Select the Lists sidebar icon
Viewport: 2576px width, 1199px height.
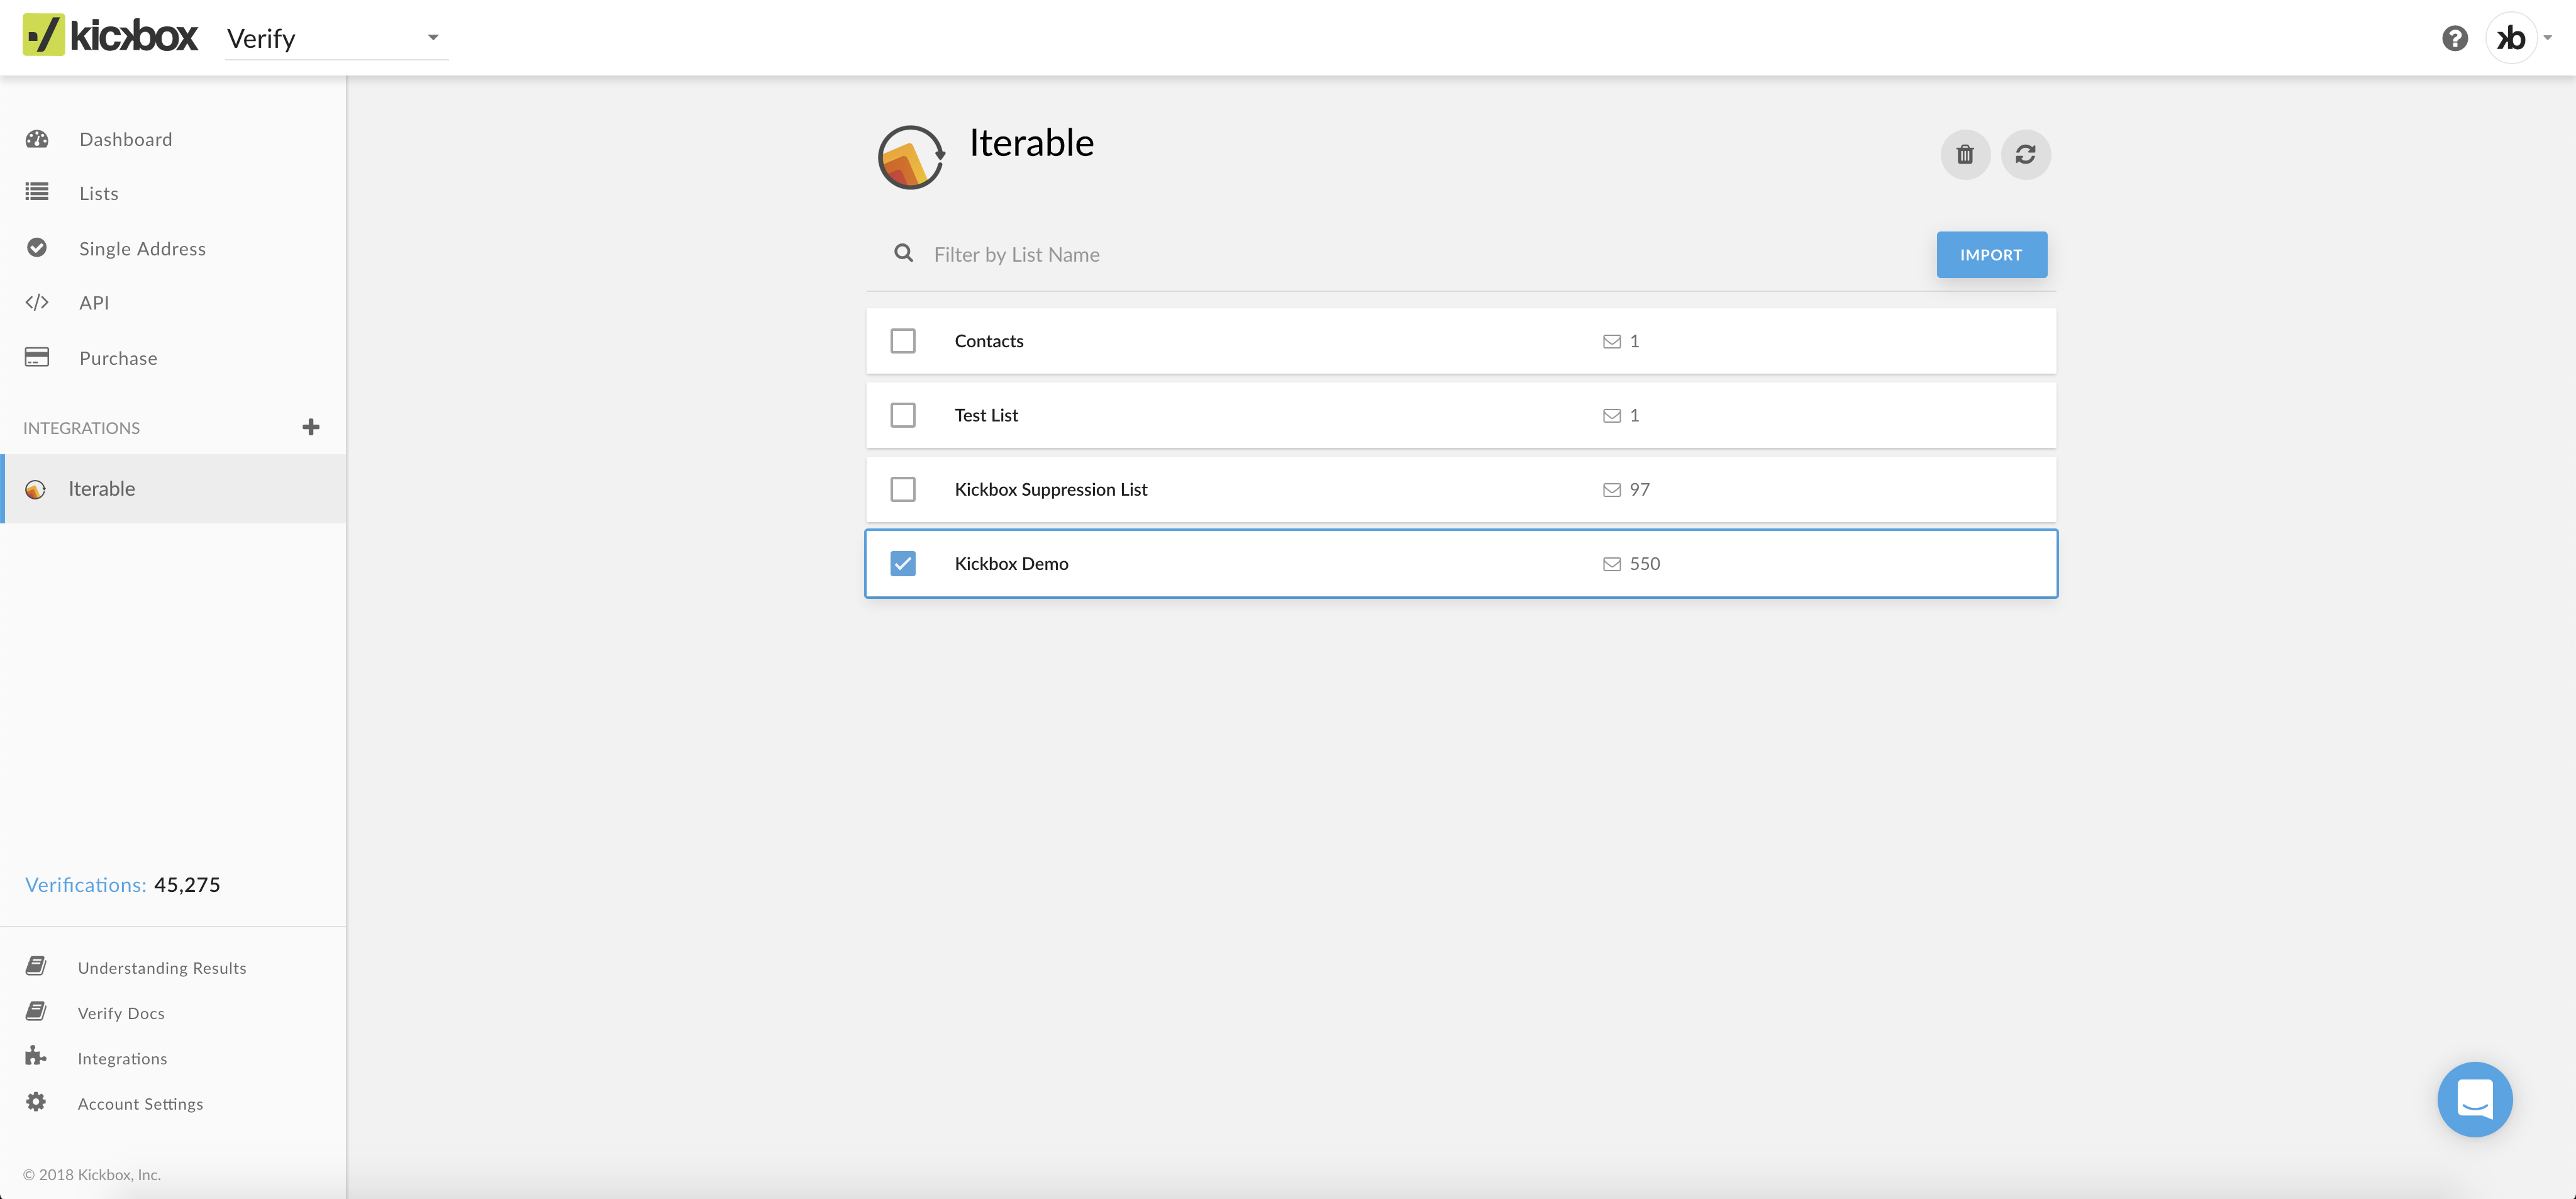[37, 192]
